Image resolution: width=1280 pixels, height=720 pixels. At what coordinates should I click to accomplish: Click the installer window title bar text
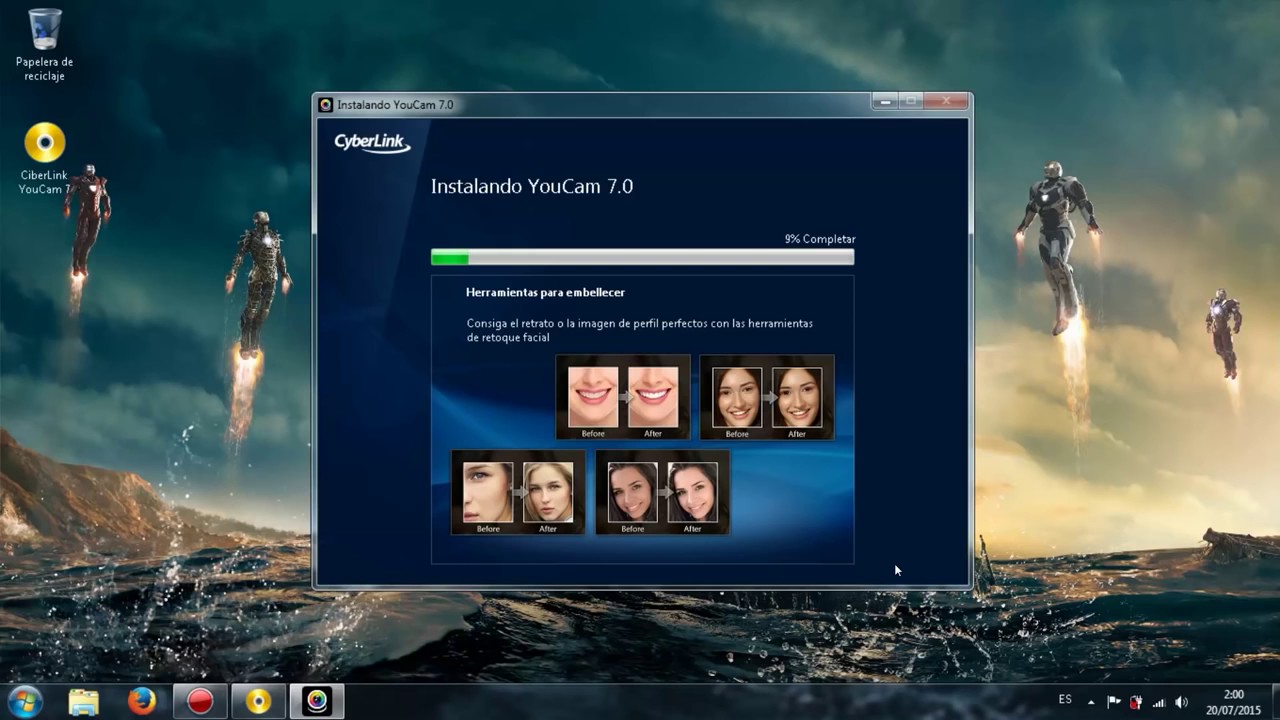pyautogui.click(x=395, y=104)
